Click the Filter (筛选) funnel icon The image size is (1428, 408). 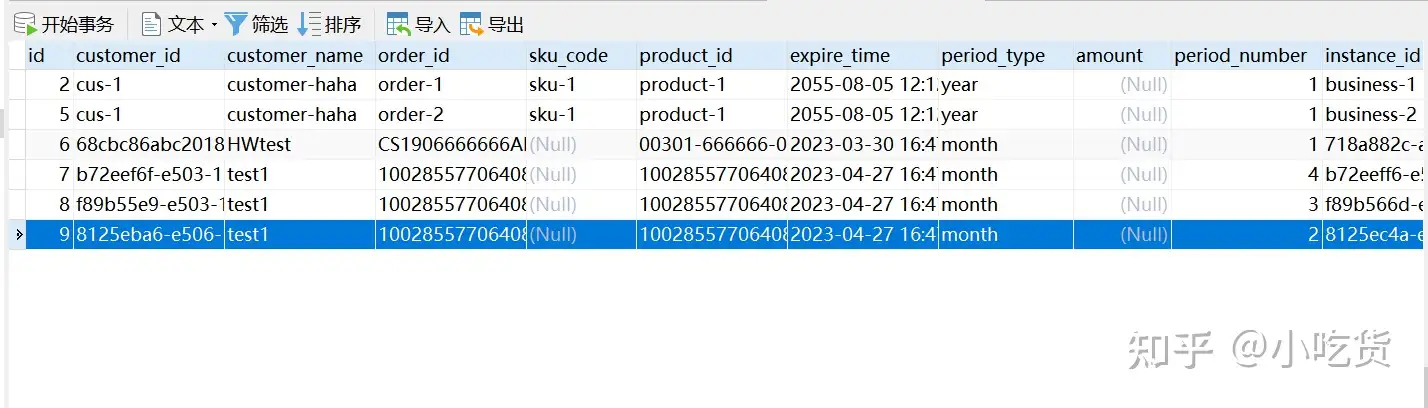236,24
